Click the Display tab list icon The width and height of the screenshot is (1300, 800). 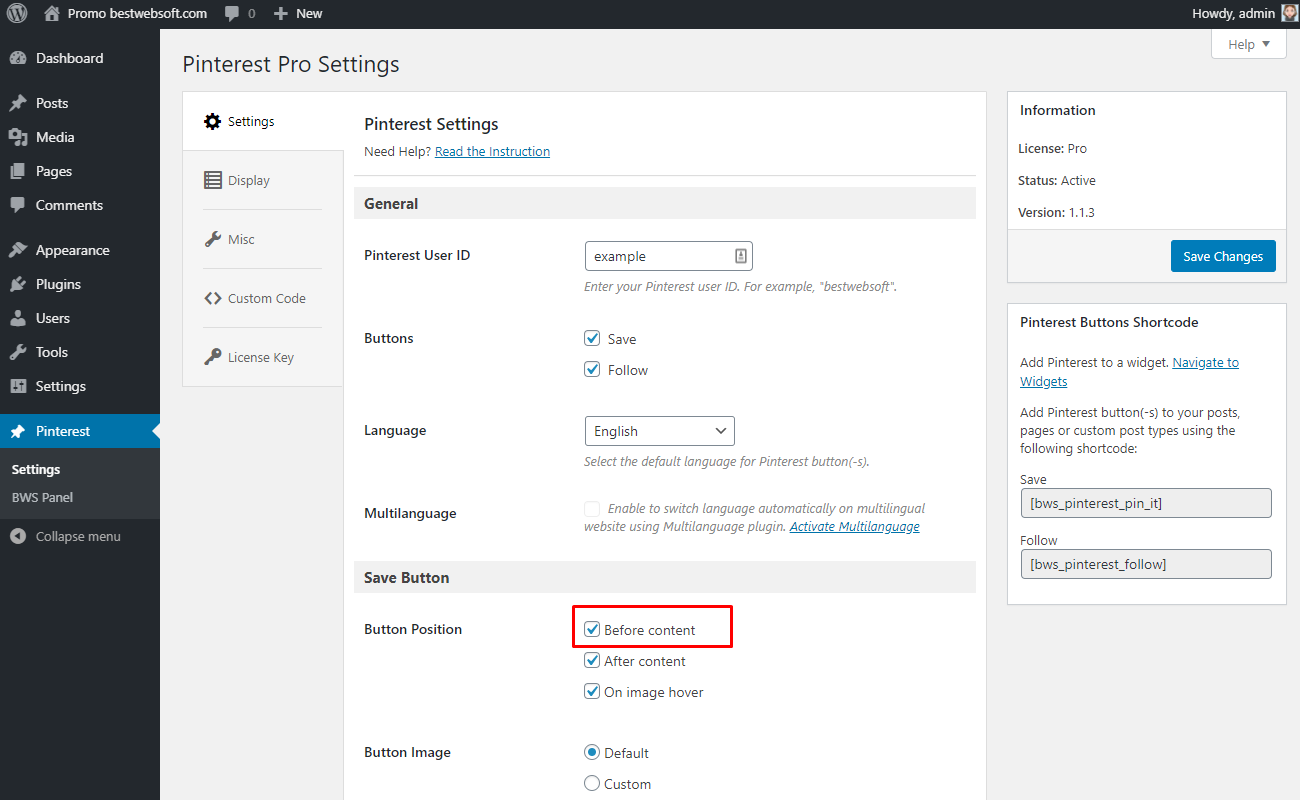212,180
